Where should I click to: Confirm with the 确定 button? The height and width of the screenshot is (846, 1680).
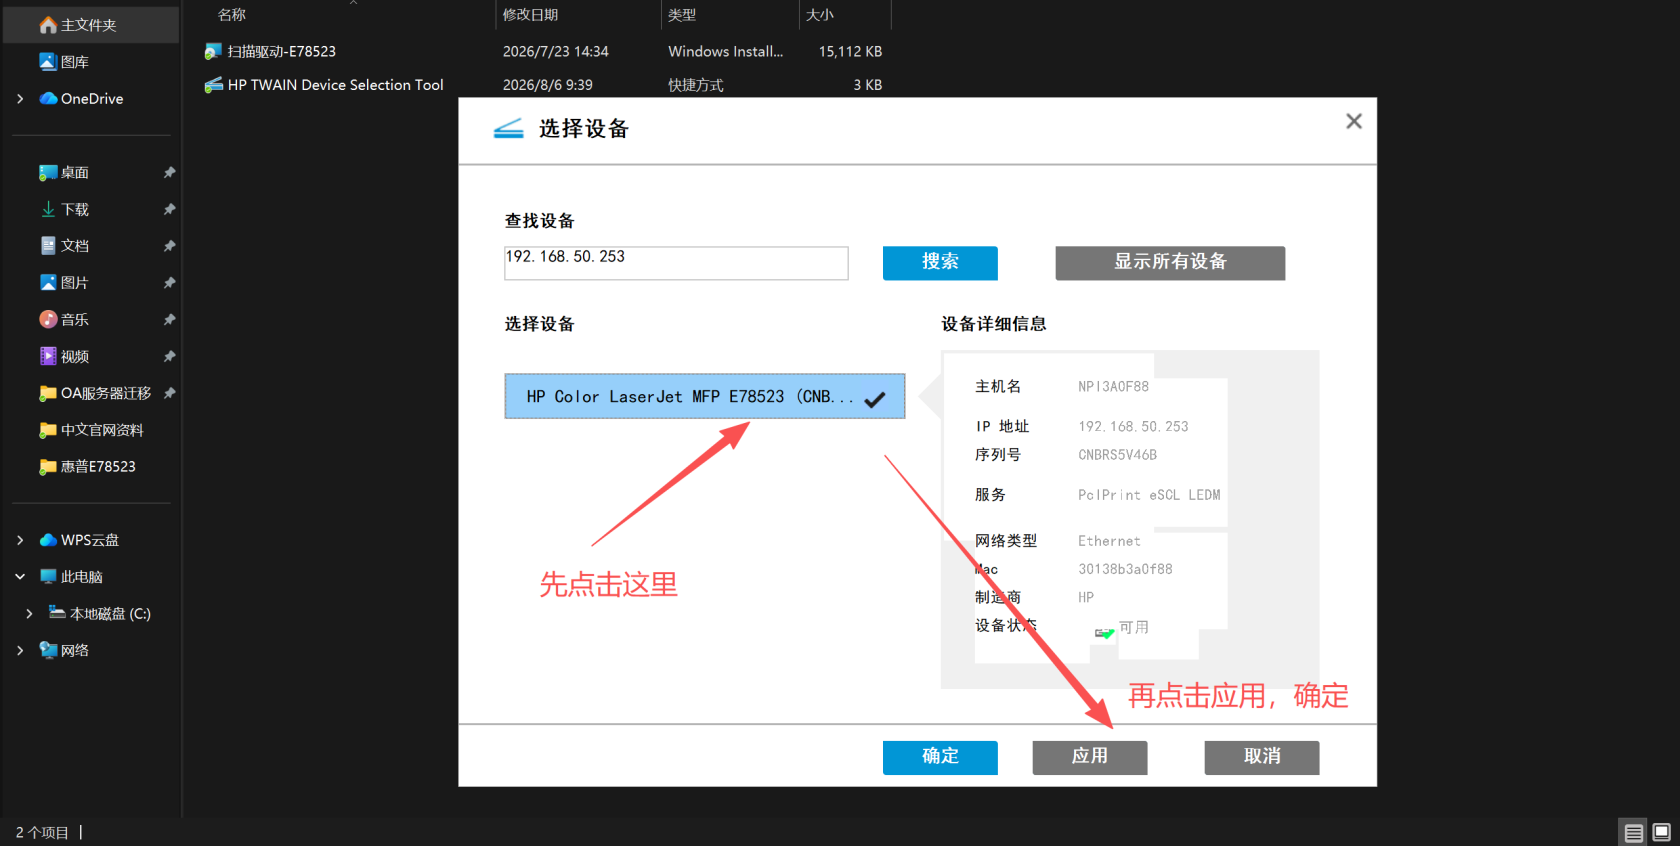tap(940, 757)
